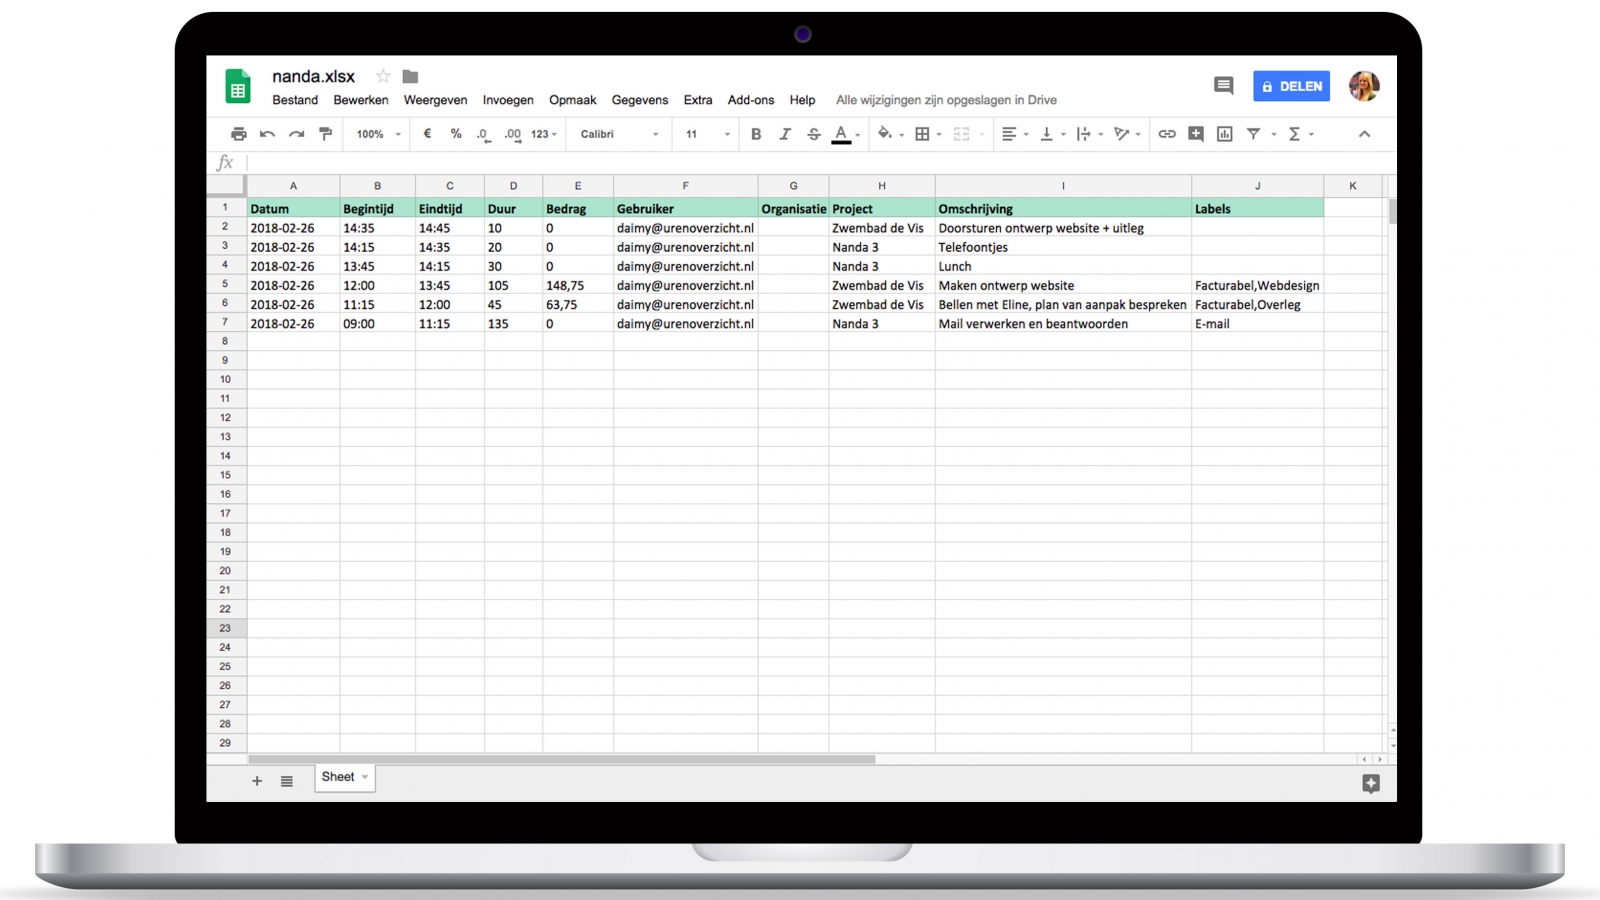
Task: Click the user profile avatar
Action: point(1364,86)
